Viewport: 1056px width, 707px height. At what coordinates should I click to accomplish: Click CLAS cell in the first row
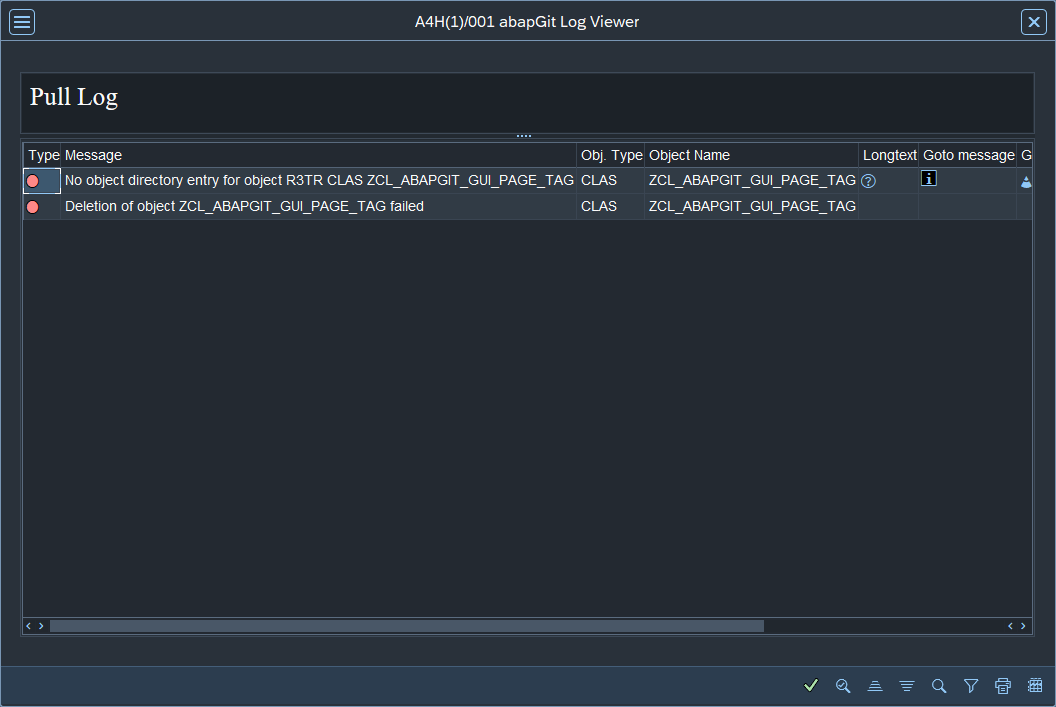click(x=611, y=180)
